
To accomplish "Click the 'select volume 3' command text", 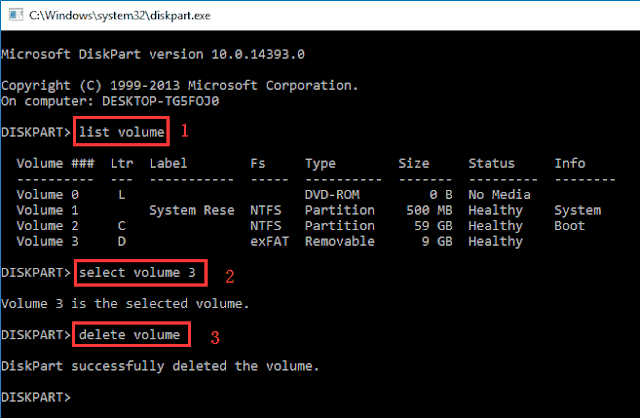I will pos(137,272).
